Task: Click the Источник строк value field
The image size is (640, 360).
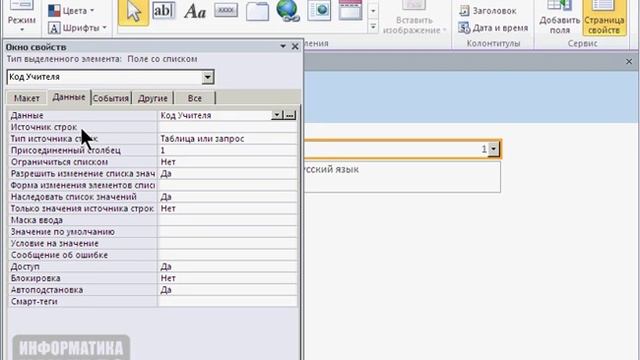Action: (x=227, y=127)
